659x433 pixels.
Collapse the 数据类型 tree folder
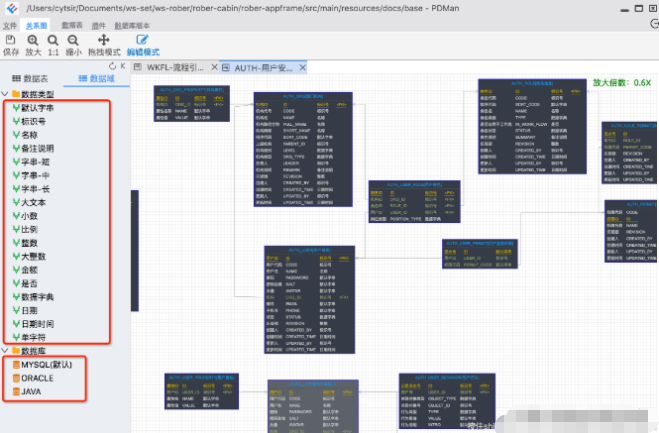pos(5,94)
